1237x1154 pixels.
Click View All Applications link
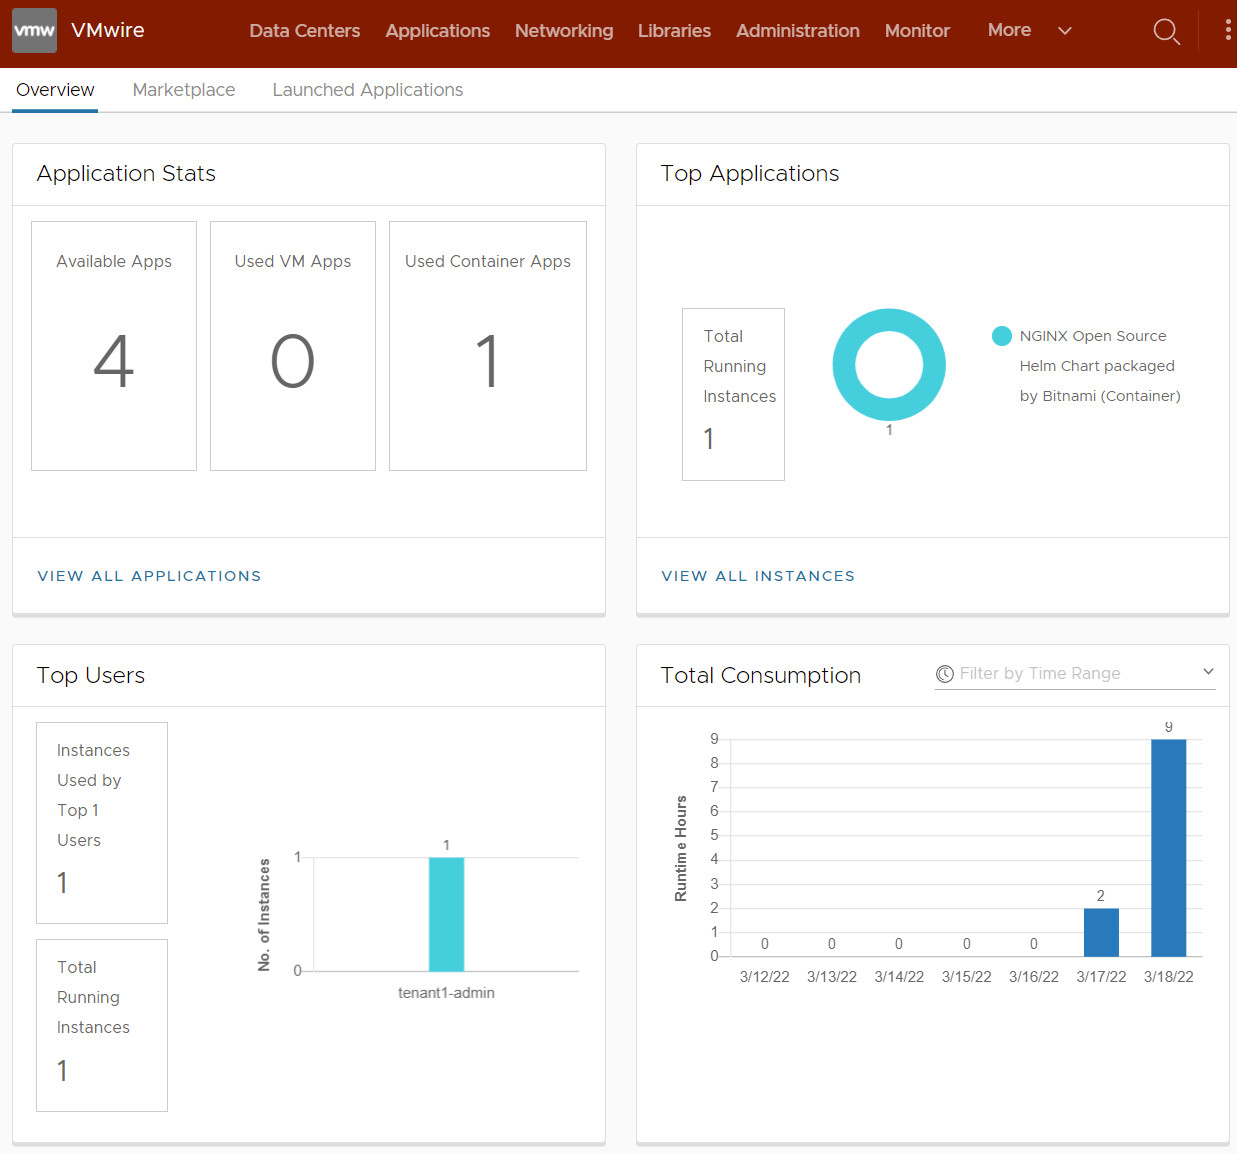click(149, 576)
